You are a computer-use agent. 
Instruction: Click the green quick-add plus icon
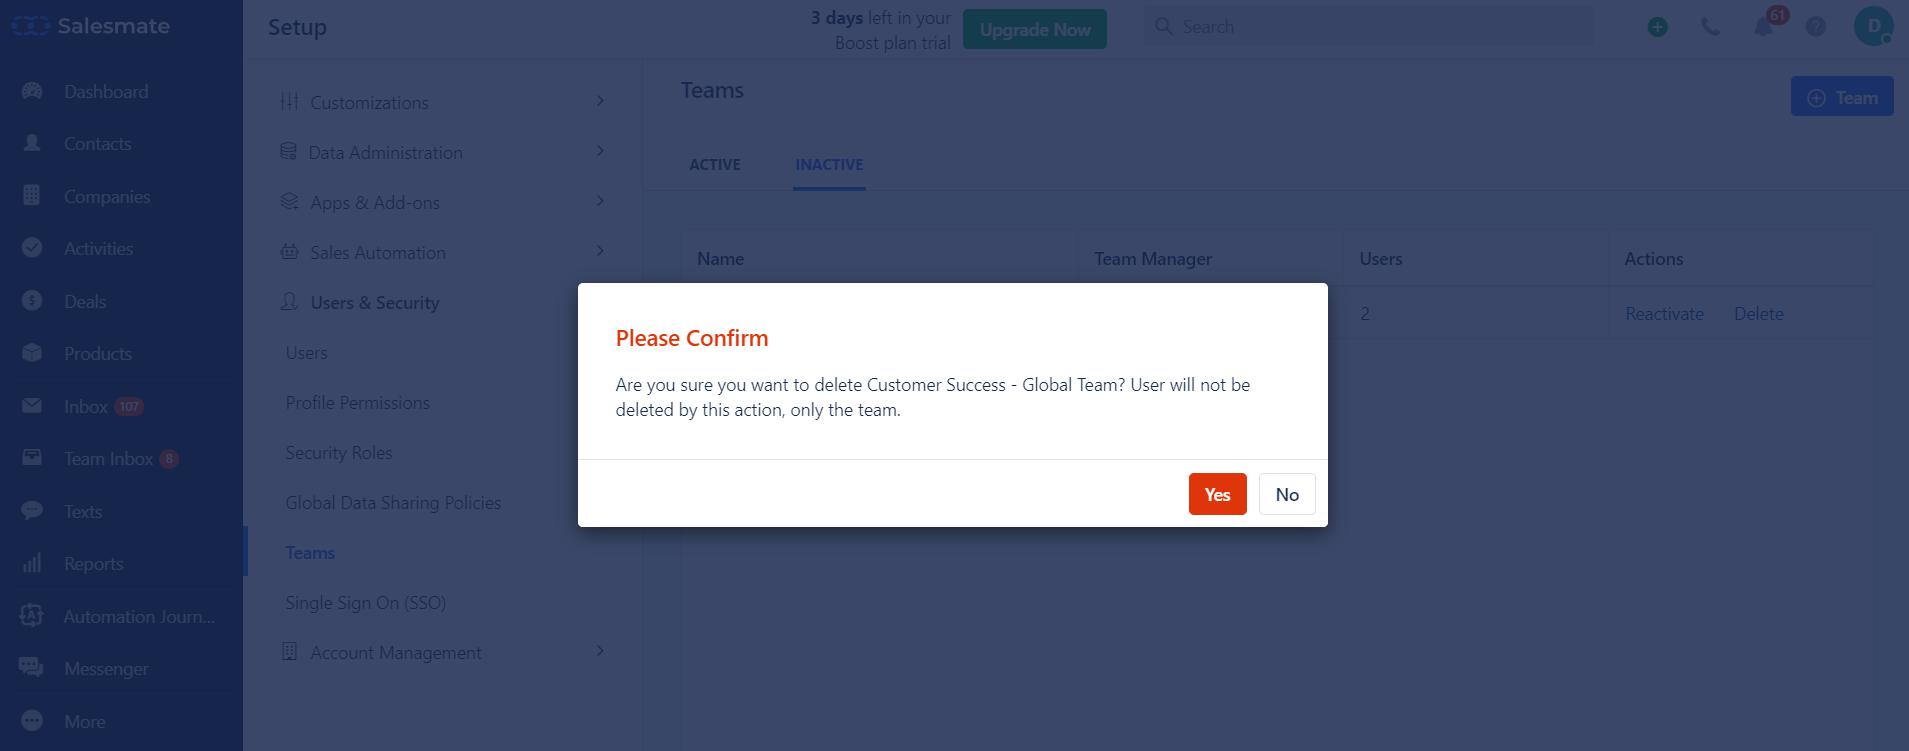[1658, 27]
